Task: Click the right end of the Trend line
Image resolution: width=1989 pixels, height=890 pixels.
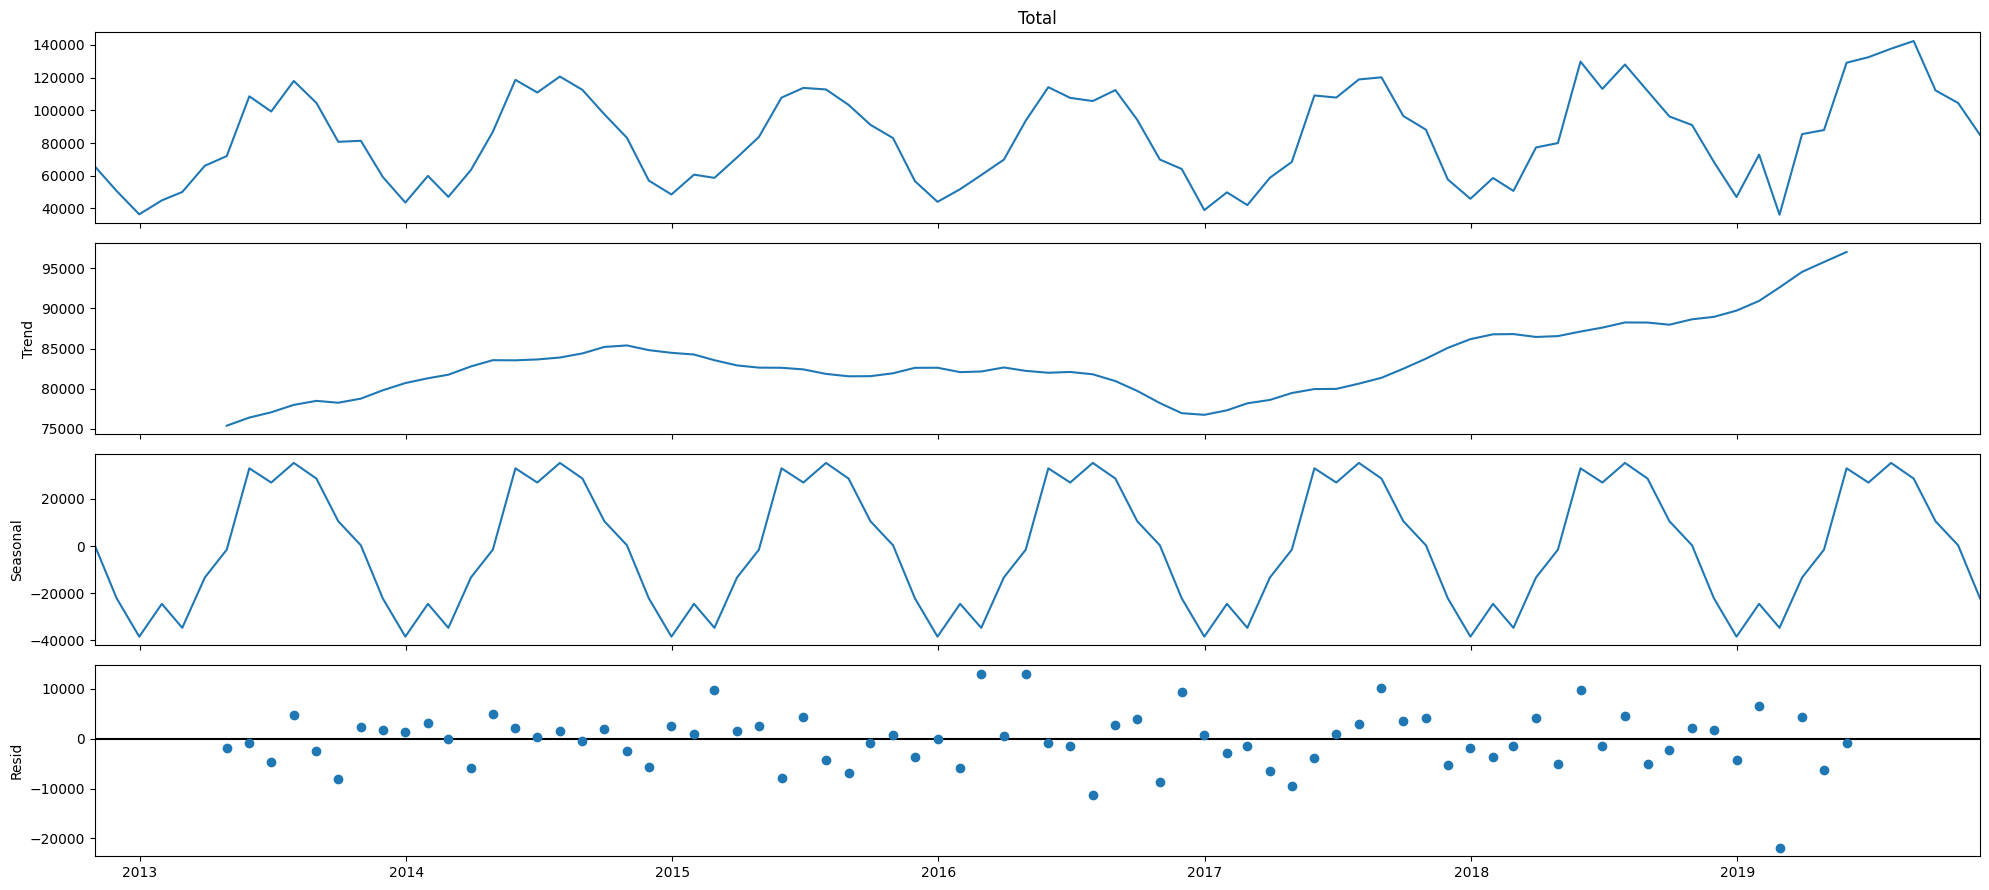Action: click(x=1846, y=252)
